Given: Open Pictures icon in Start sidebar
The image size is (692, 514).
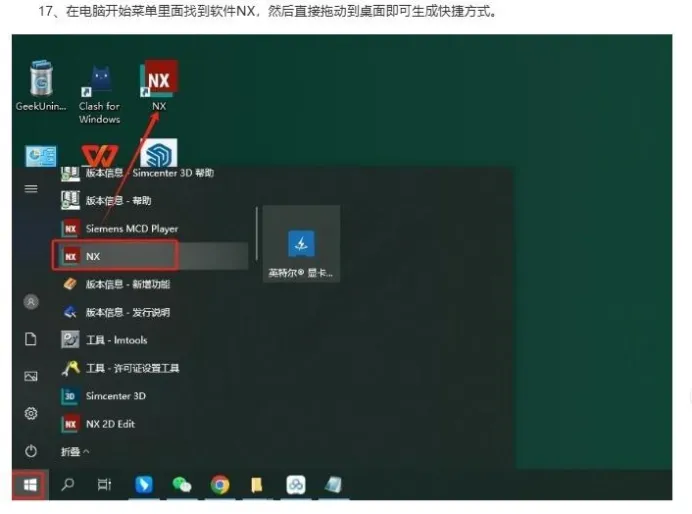Looking at the screenshot, I should coord(31,376).
